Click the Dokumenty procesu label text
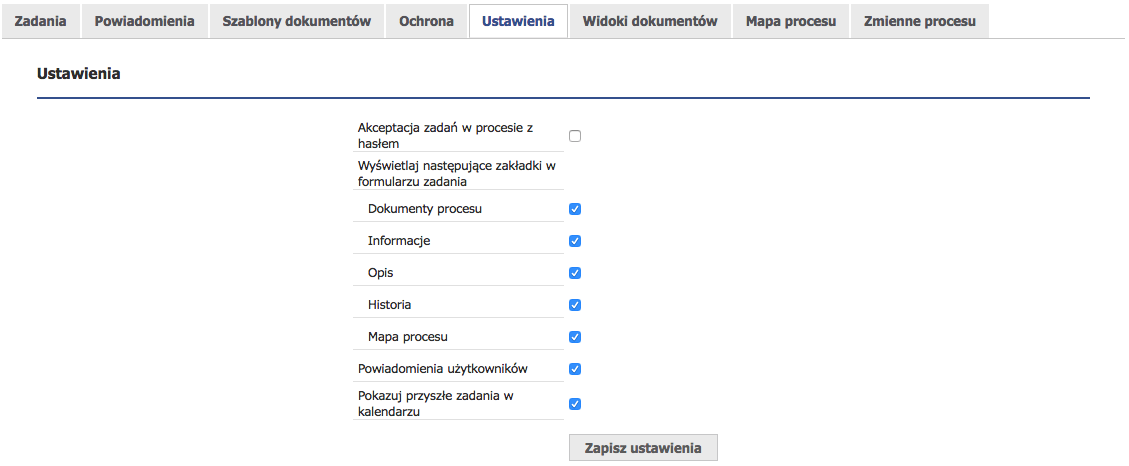 tap(424, 209)
